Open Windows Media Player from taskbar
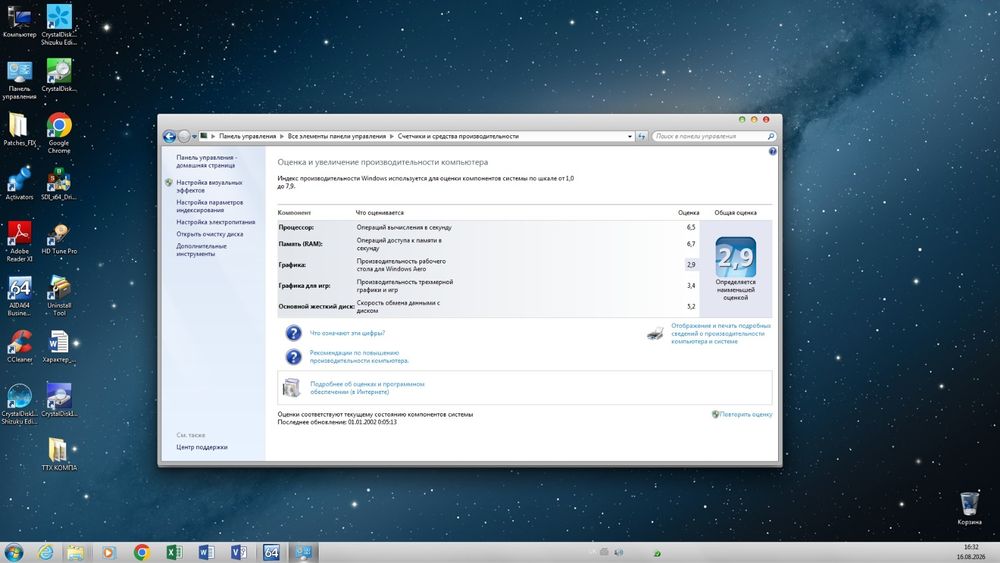The height and width of the screenshot is (563, 1000). tap(109, 552)
